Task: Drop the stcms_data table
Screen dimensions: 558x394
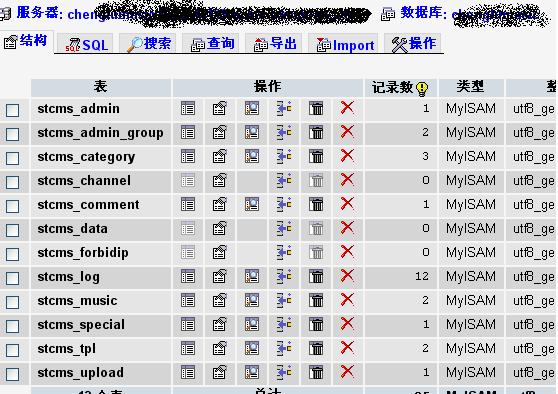Action: point(347,228)
